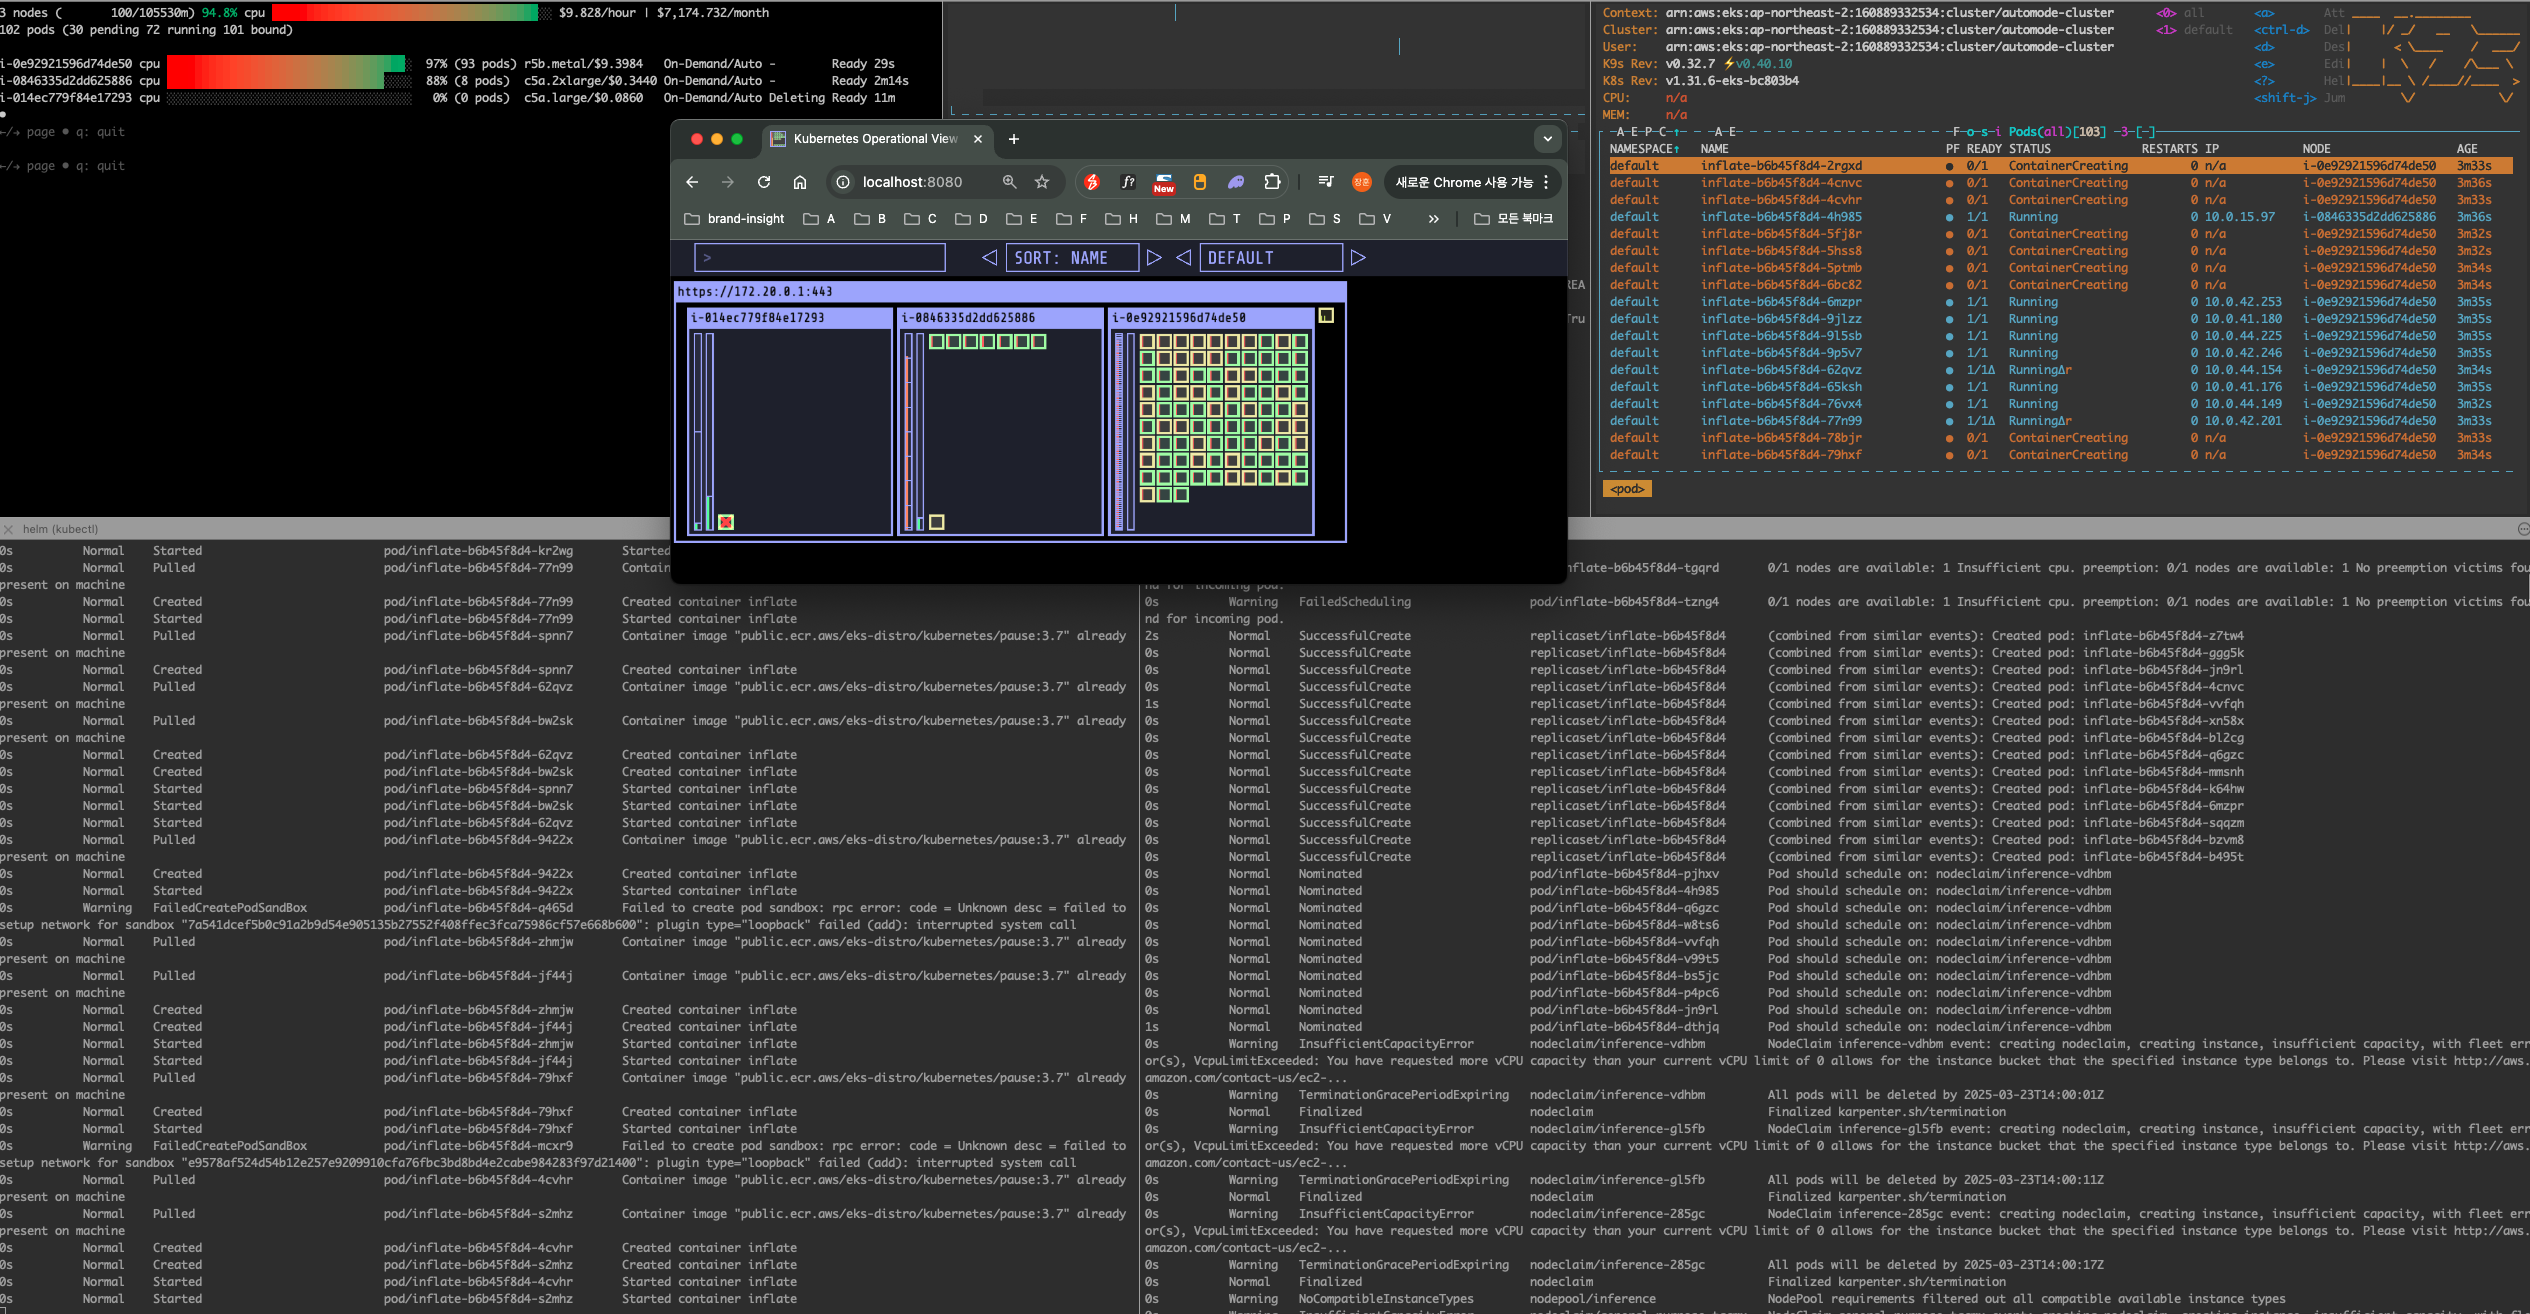Open the Chrome extensions puzzle icon
The width and height of the screenshot is (2530, 1314).
pos(1272,182)
